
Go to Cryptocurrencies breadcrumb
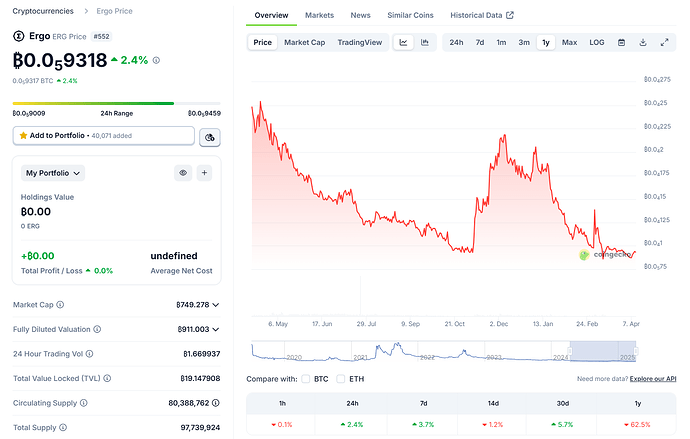(x=43, y=11)
